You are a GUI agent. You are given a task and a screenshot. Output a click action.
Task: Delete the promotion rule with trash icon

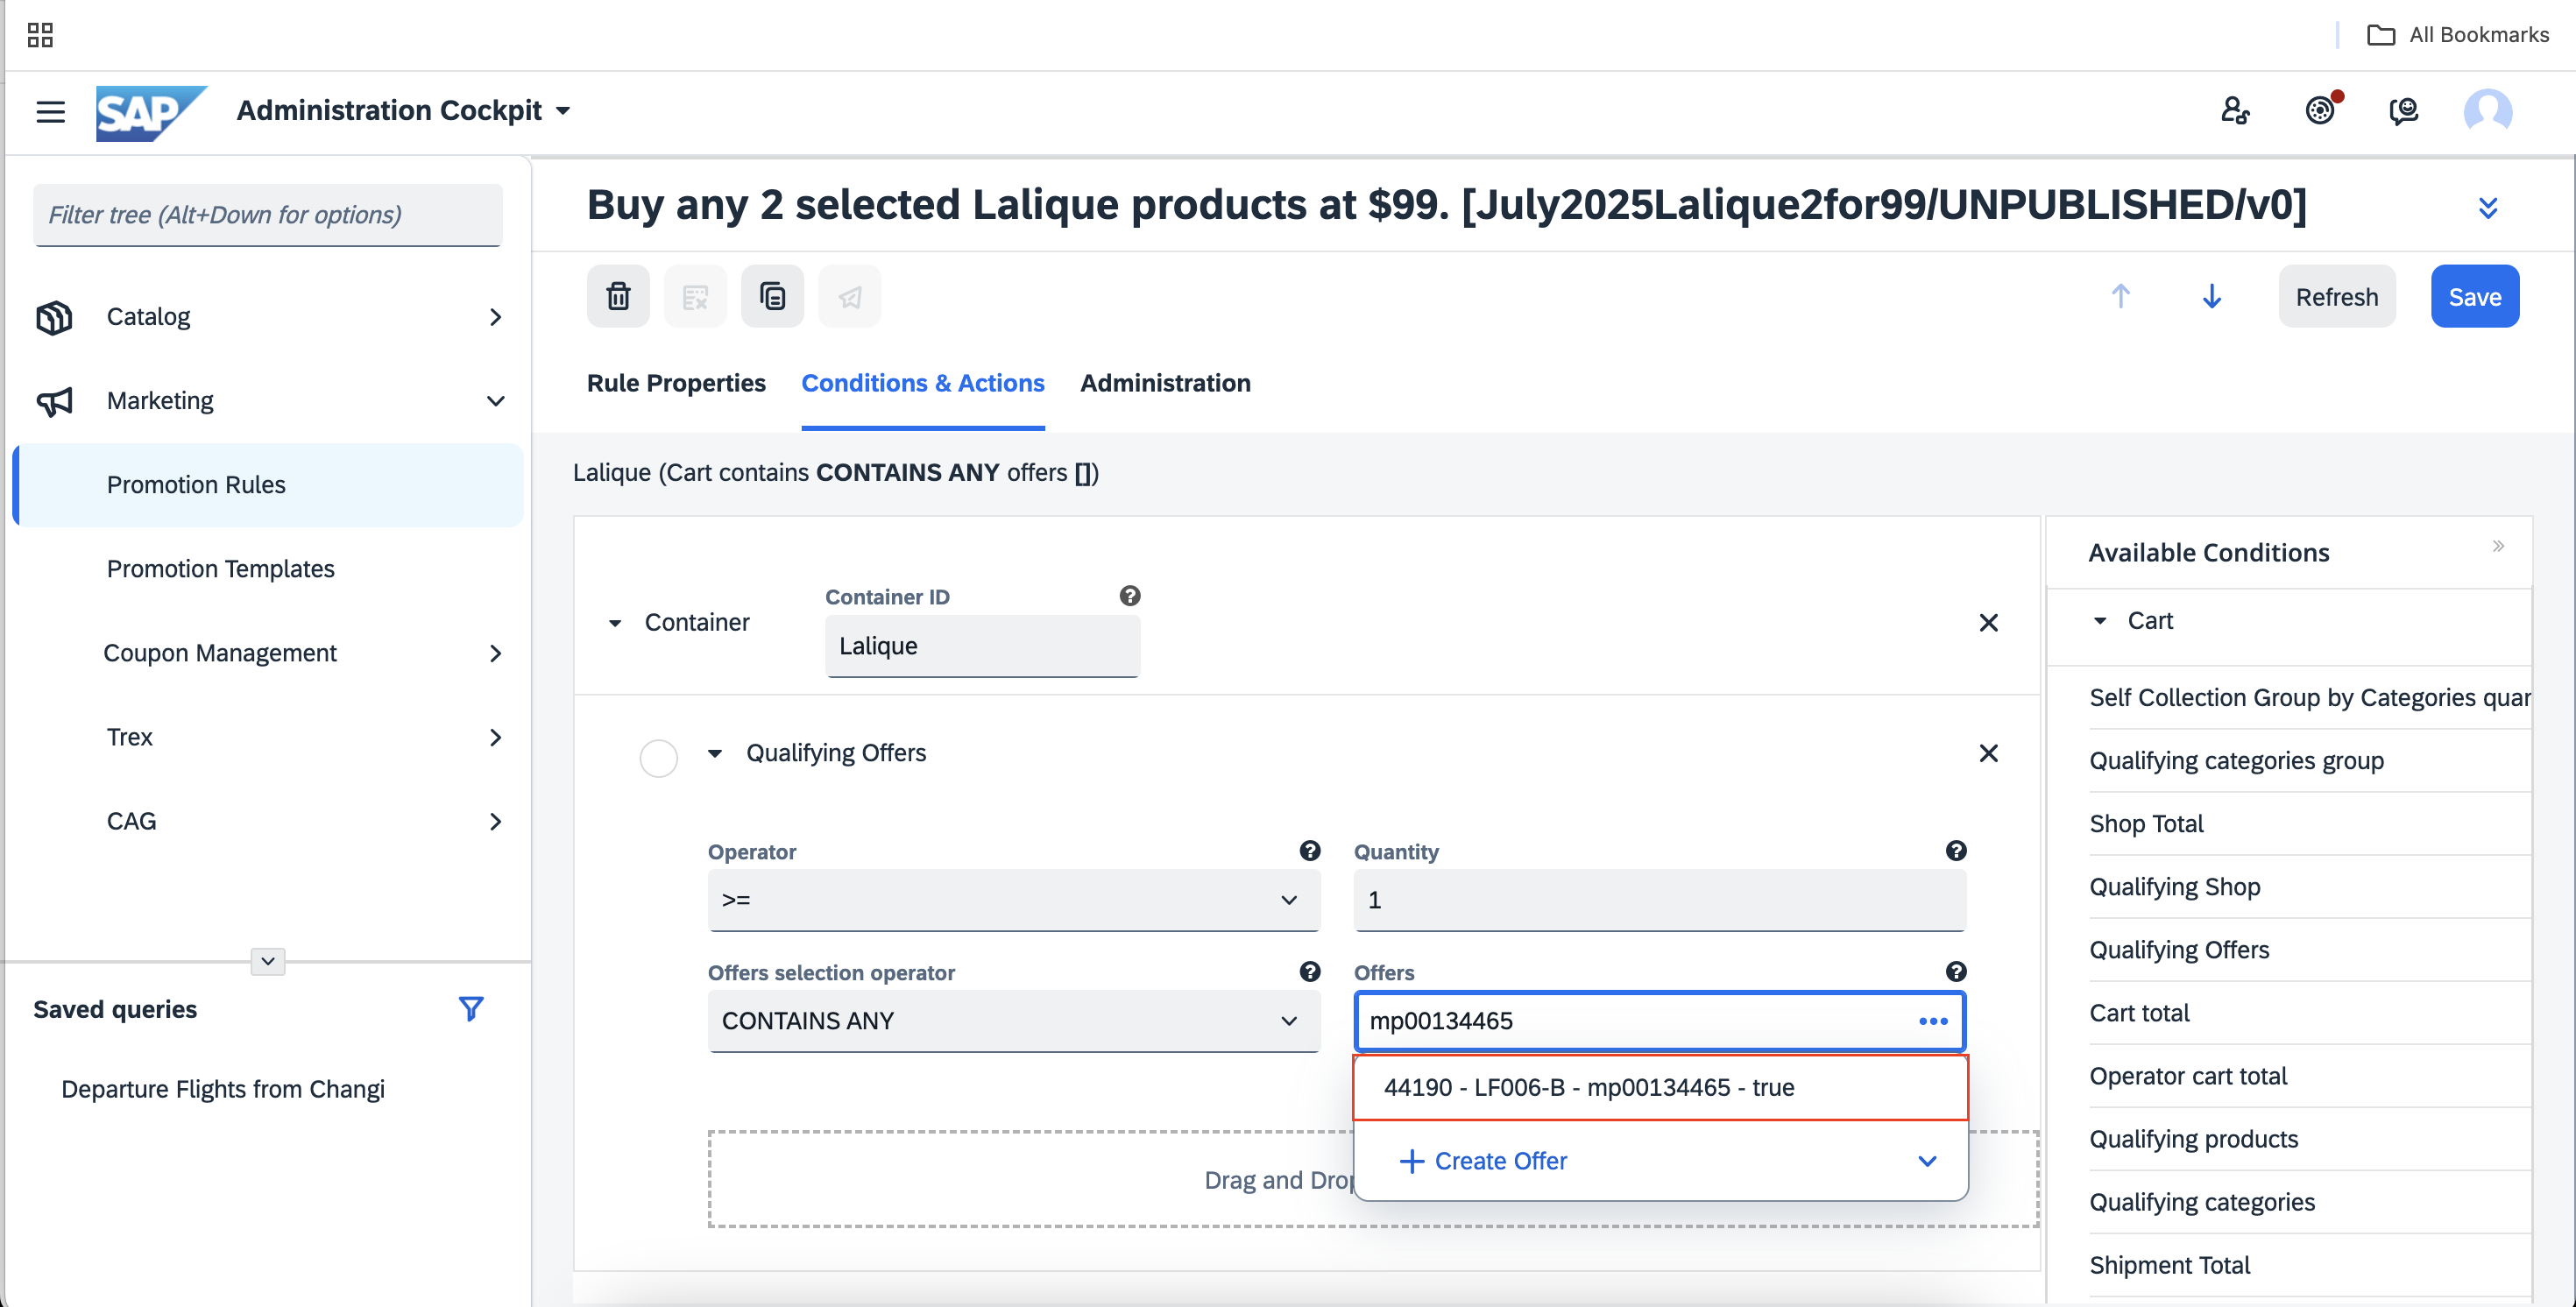618,297
